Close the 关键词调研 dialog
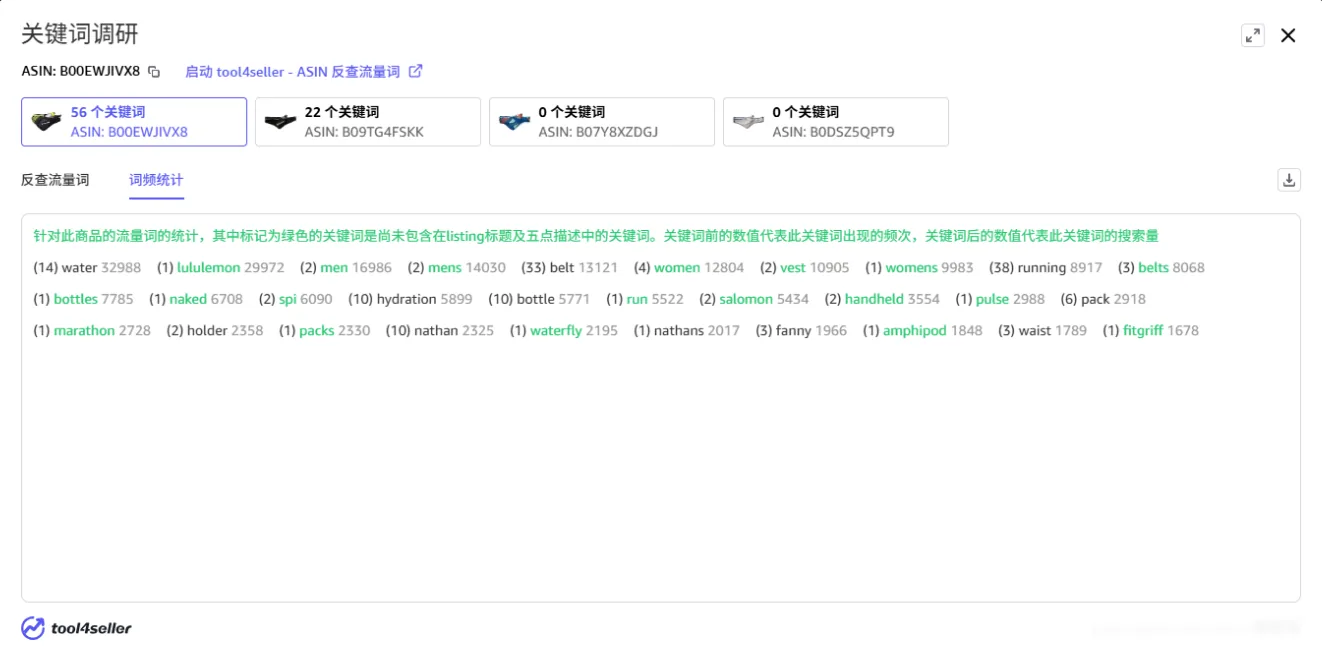 click(x=1288, y=36)
